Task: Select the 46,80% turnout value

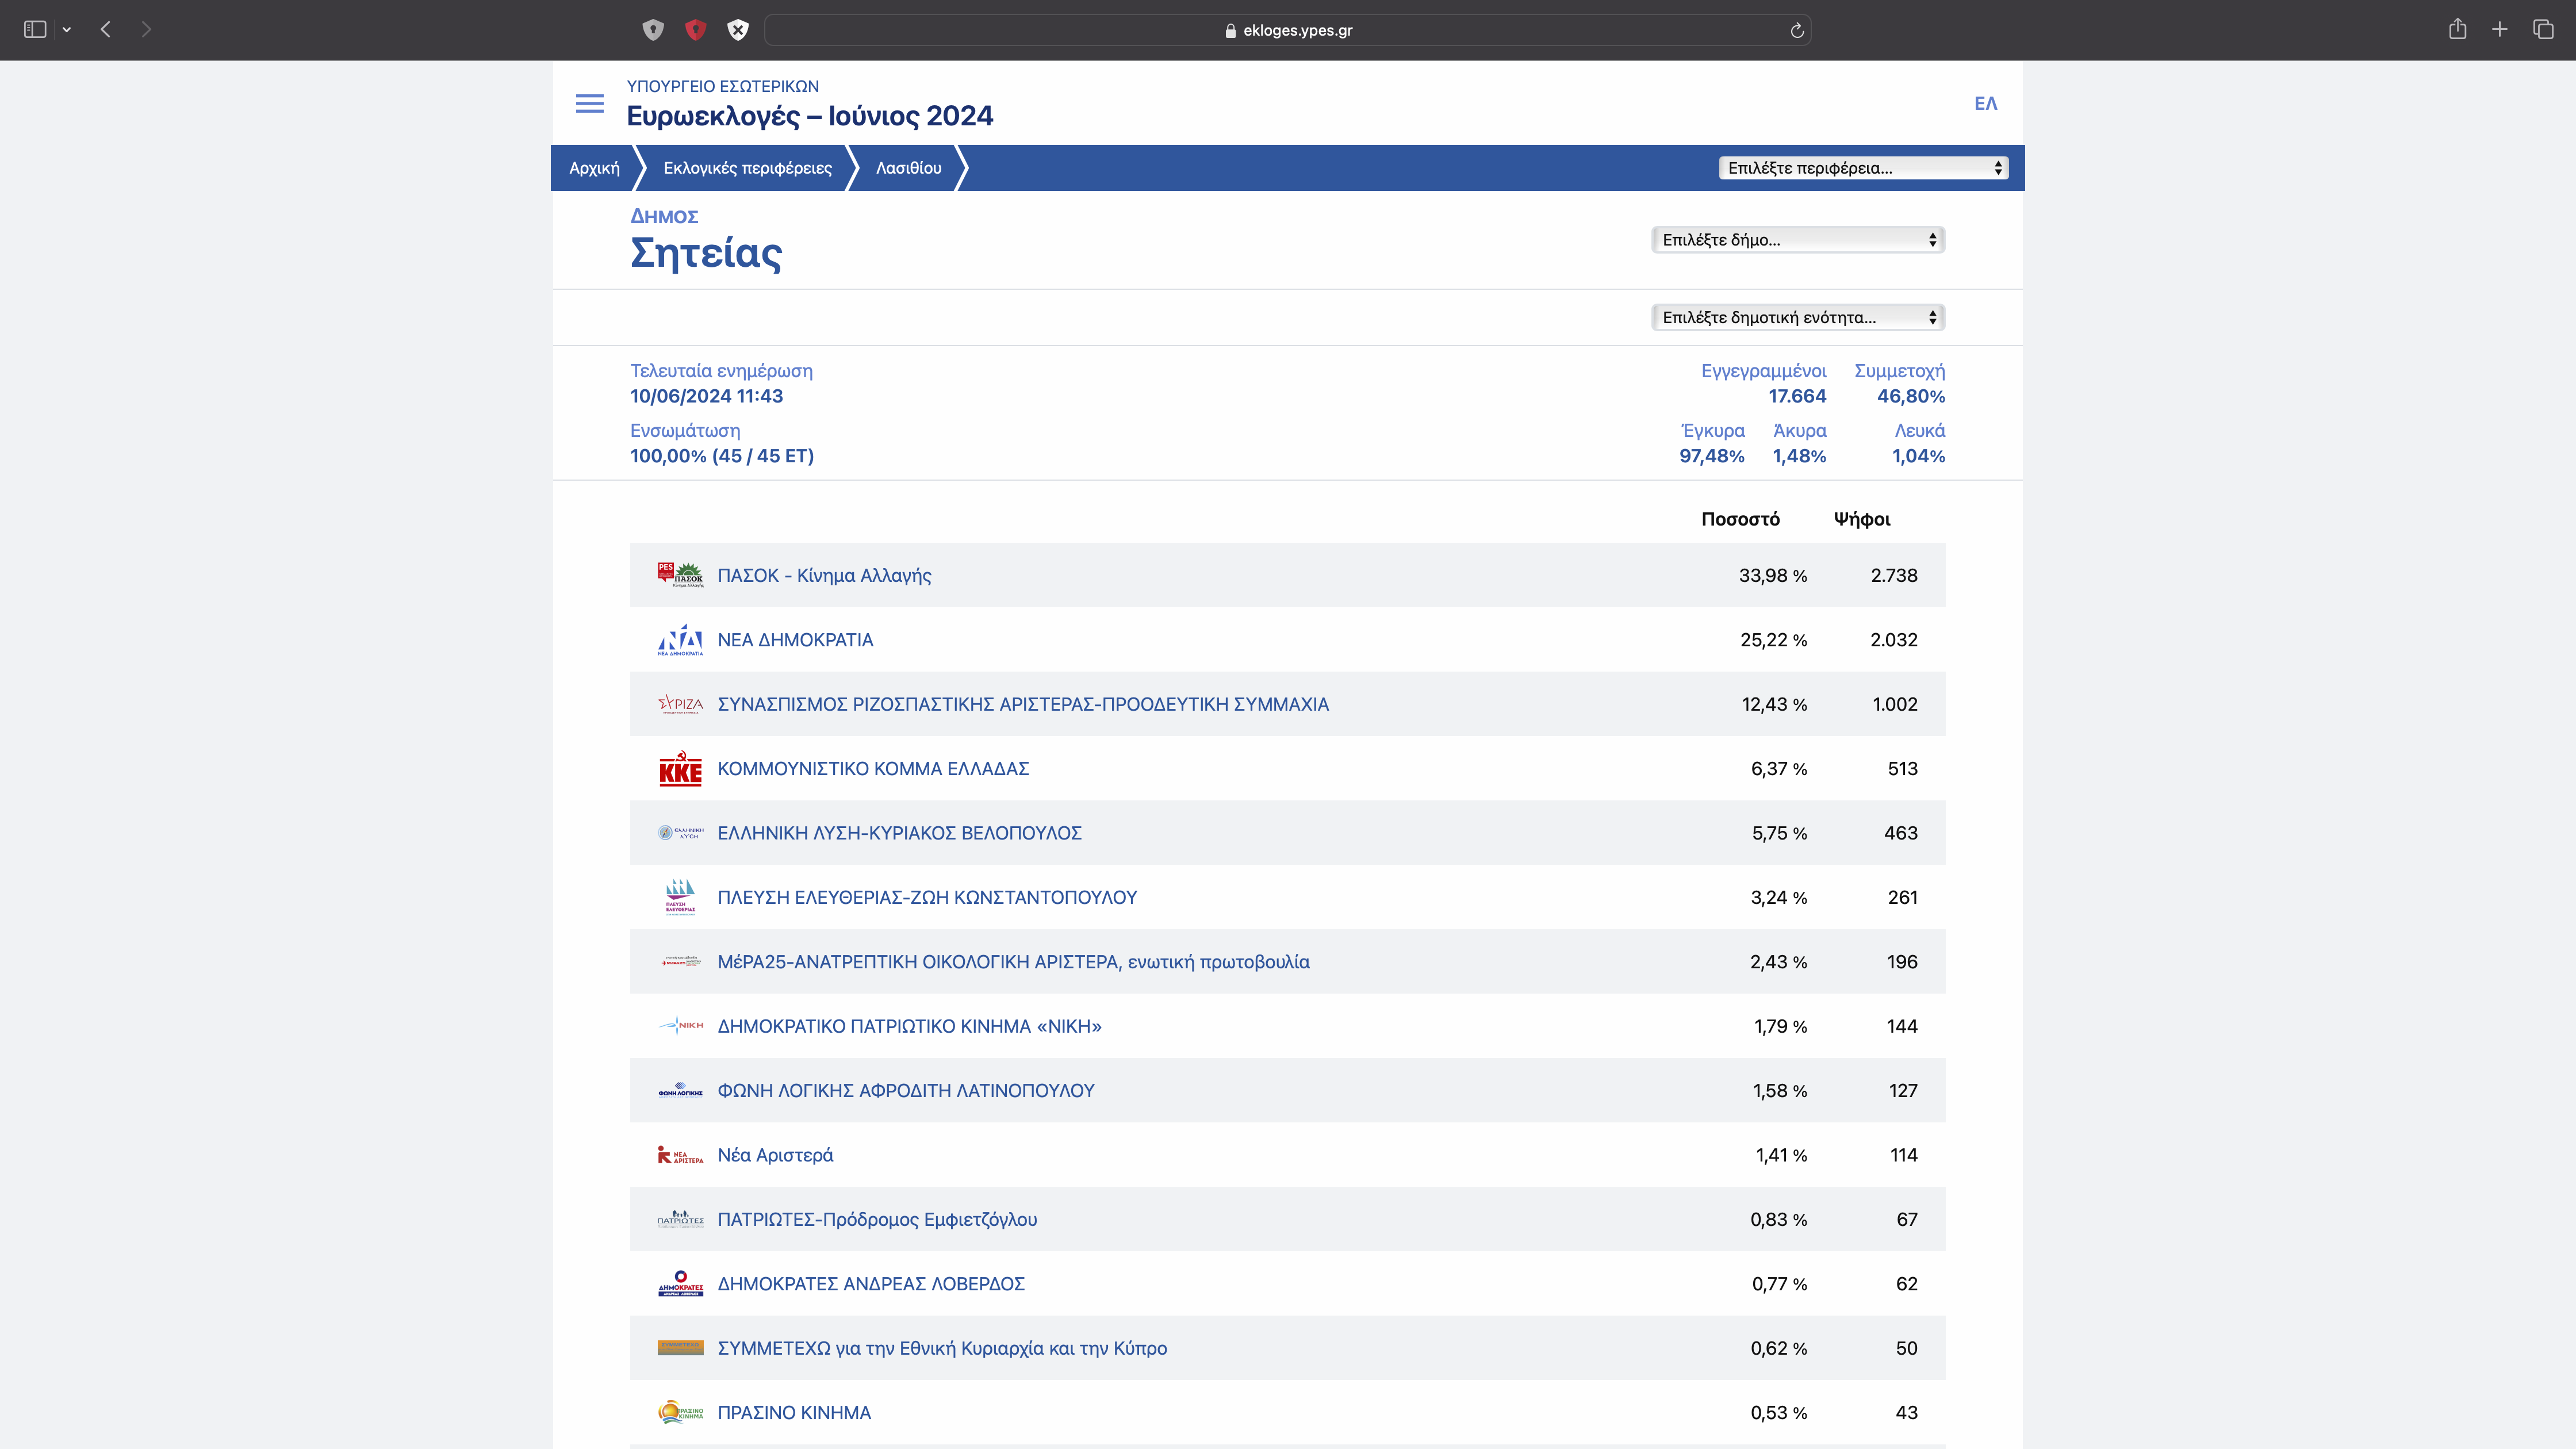Action: pos(1911,396)
